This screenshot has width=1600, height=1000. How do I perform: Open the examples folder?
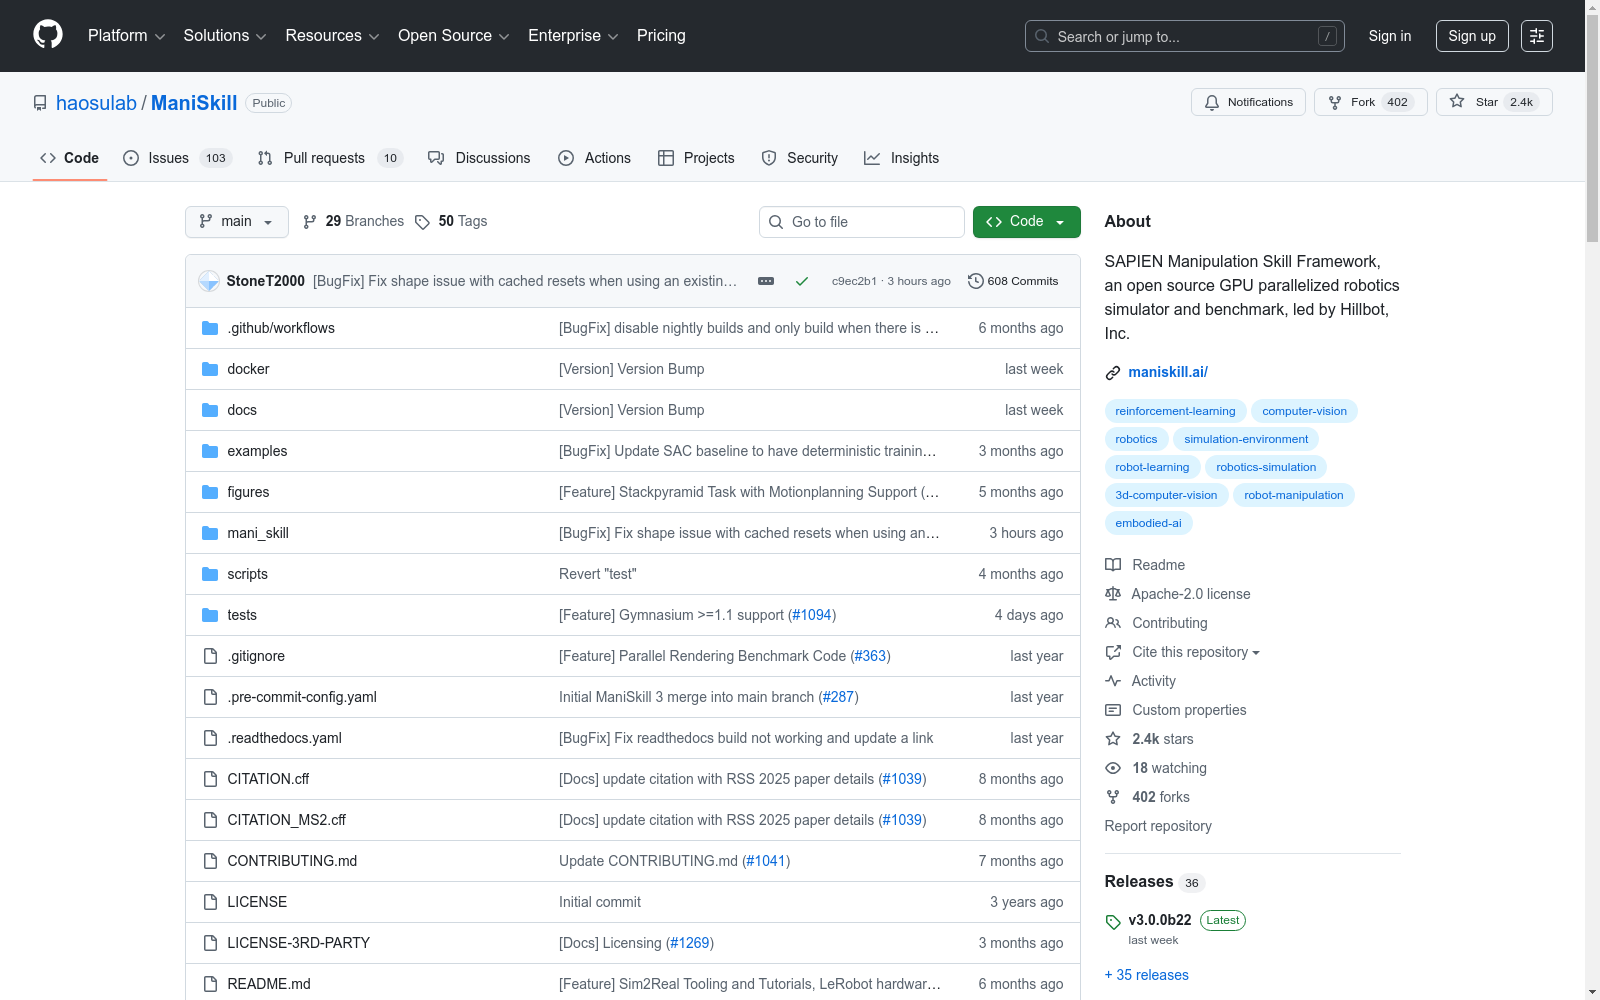point(257,451)
